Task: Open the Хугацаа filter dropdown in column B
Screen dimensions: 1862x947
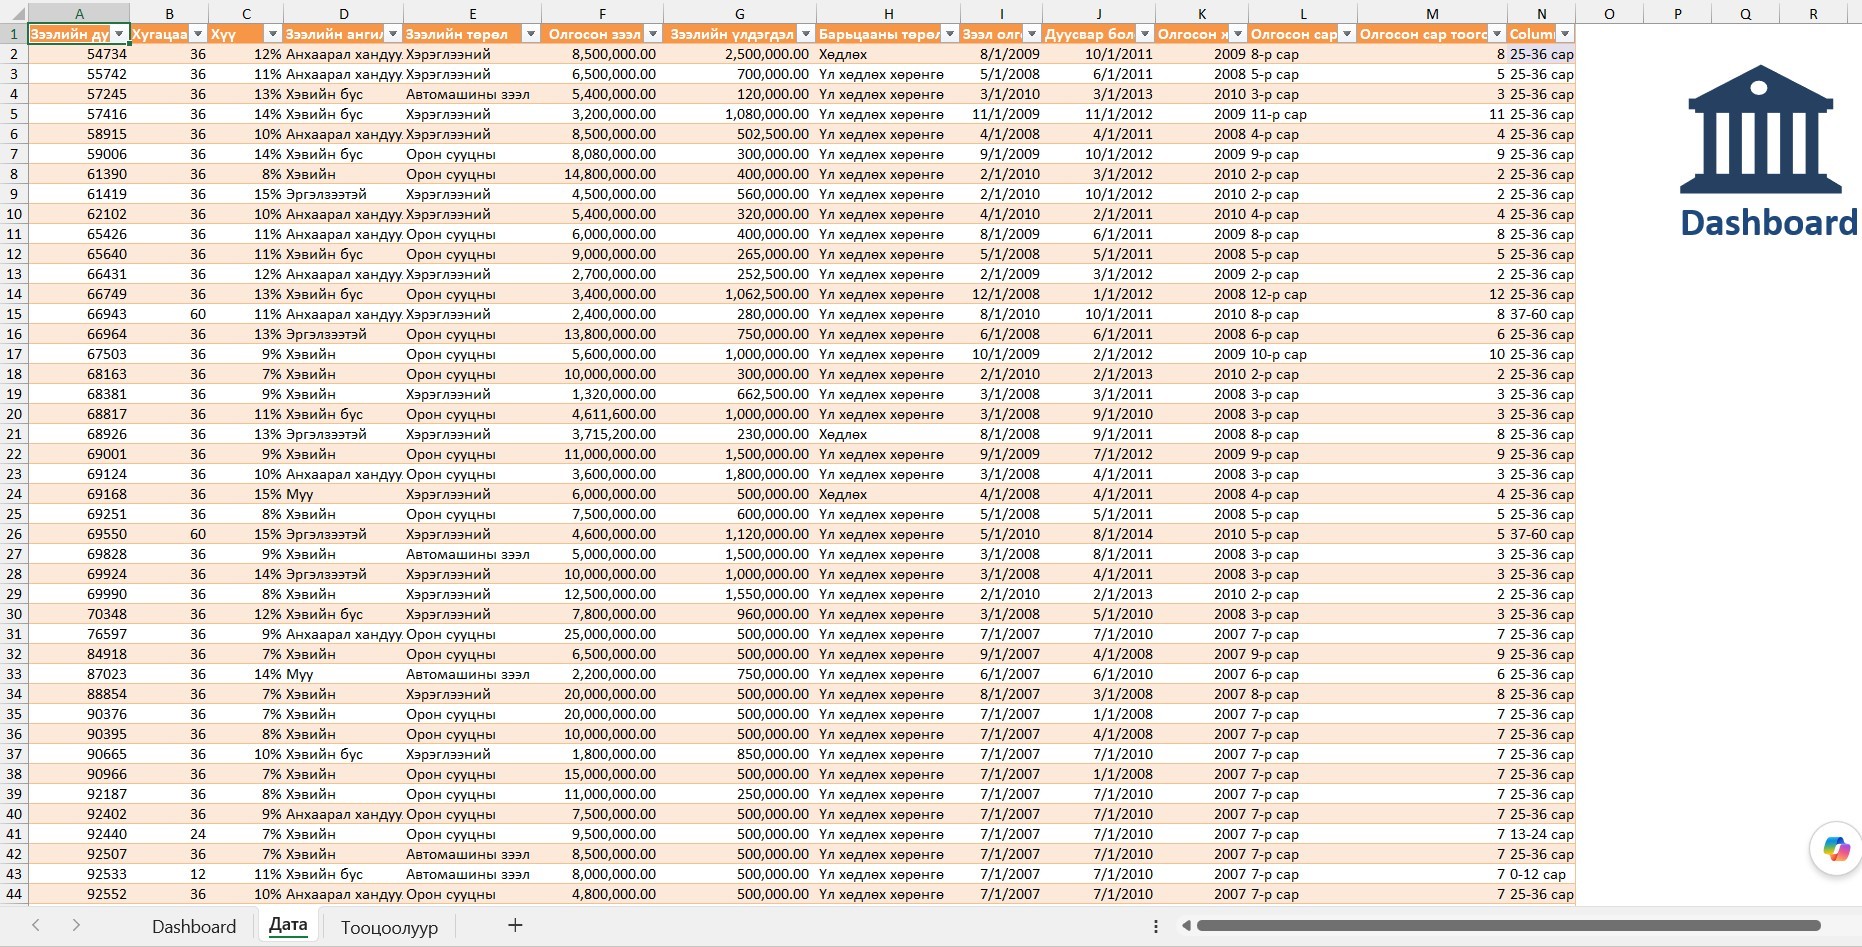Action: coord(198,34)
